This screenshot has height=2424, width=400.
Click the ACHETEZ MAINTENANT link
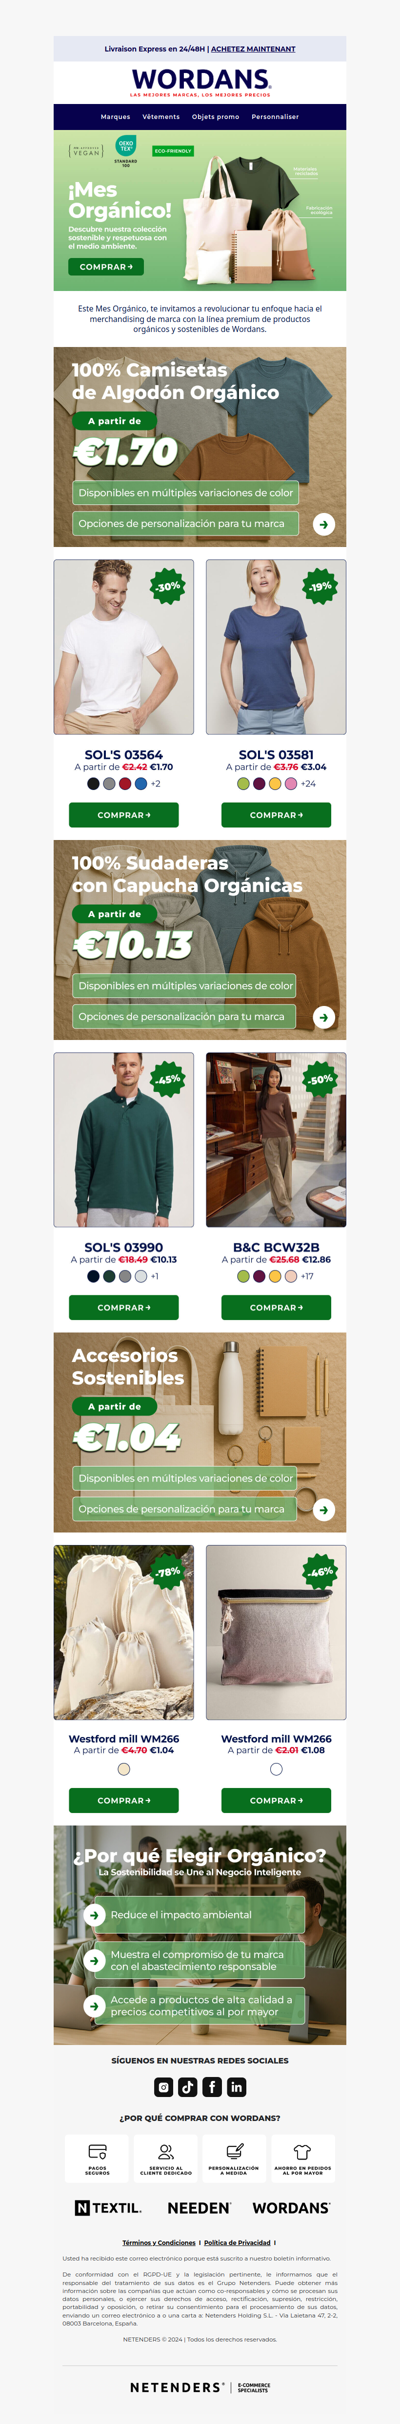pos(253,49)
